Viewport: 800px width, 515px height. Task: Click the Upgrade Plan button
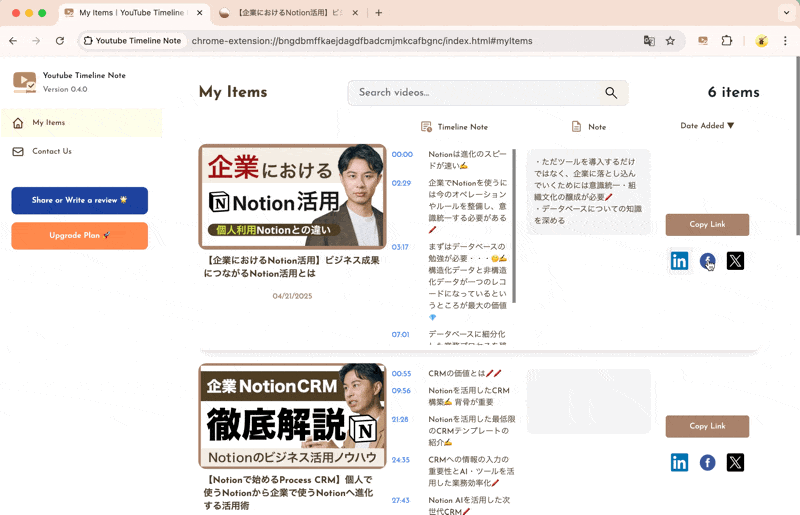(x=79, y=236)
